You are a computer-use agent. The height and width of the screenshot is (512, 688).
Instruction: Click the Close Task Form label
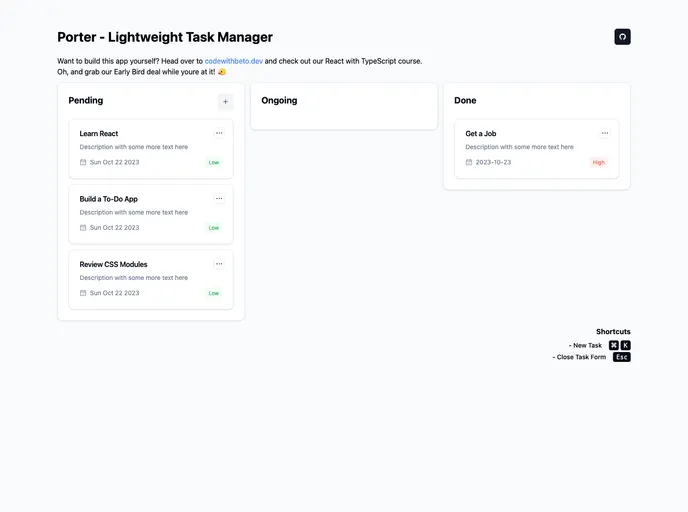[579, 357]
